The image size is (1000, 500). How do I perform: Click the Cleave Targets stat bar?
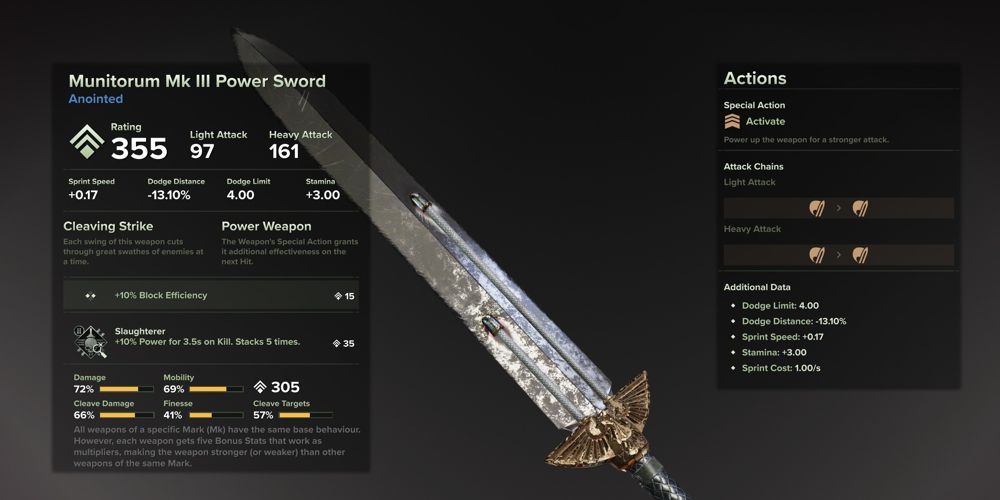[x=305, y=415]
